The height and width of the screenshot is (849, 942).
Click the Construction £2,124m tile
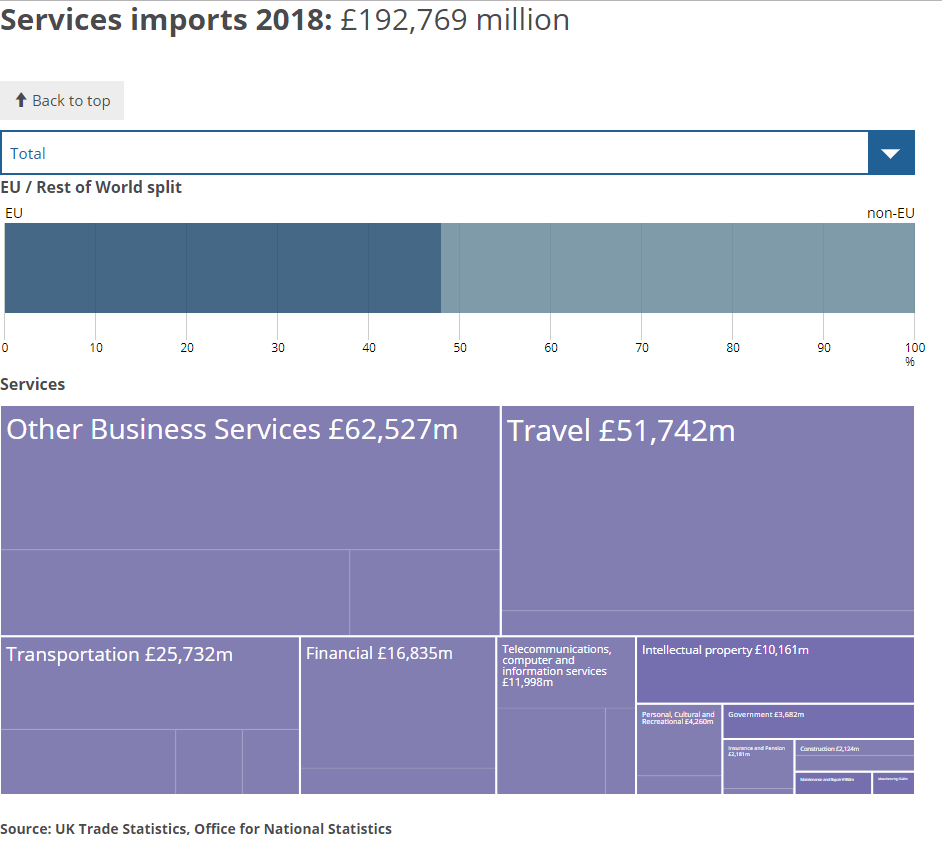coord(854,748)
